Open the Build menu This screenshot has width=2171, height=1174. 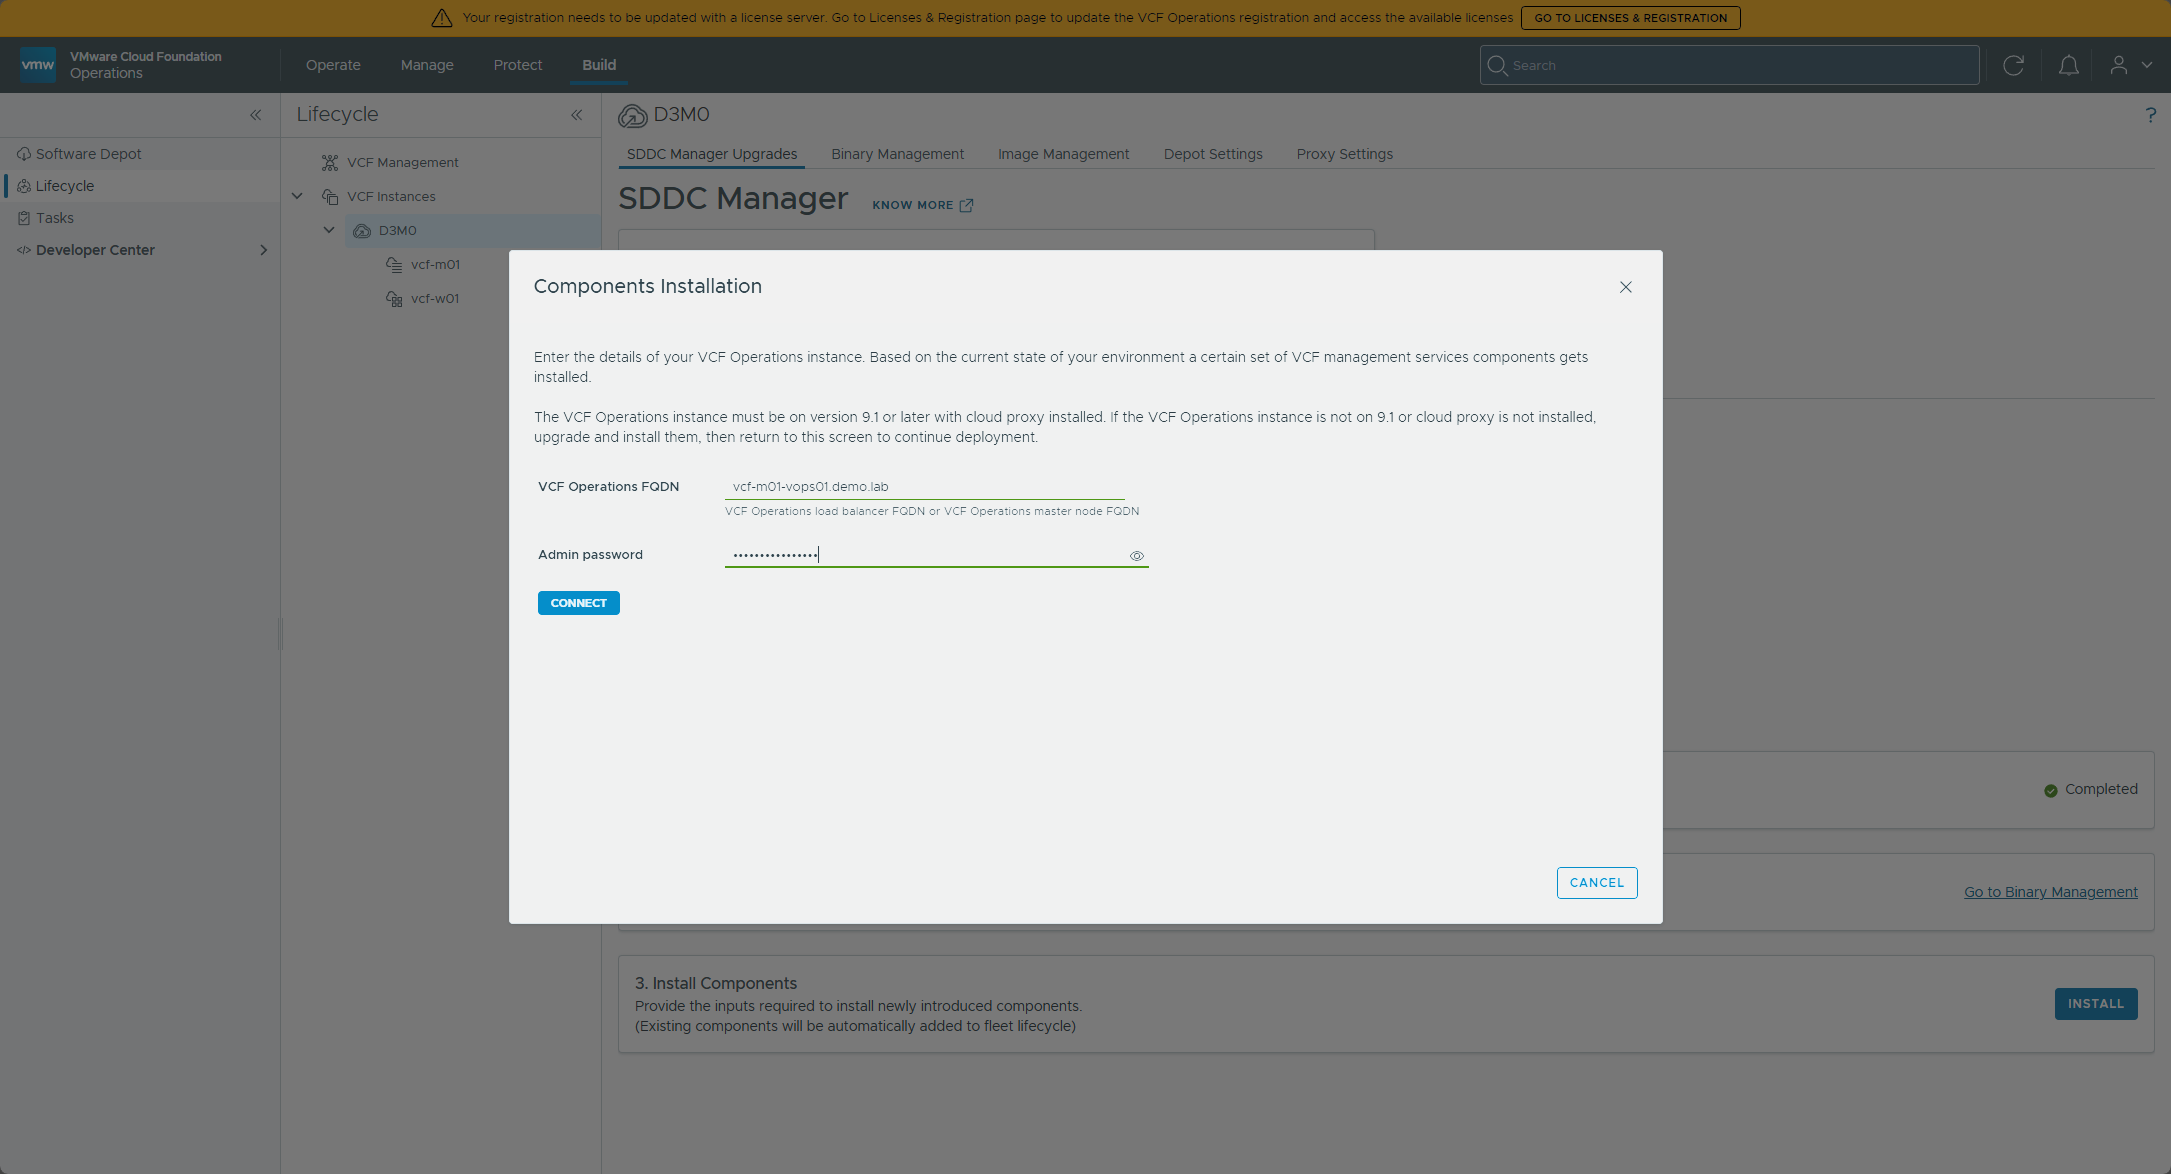599,65
